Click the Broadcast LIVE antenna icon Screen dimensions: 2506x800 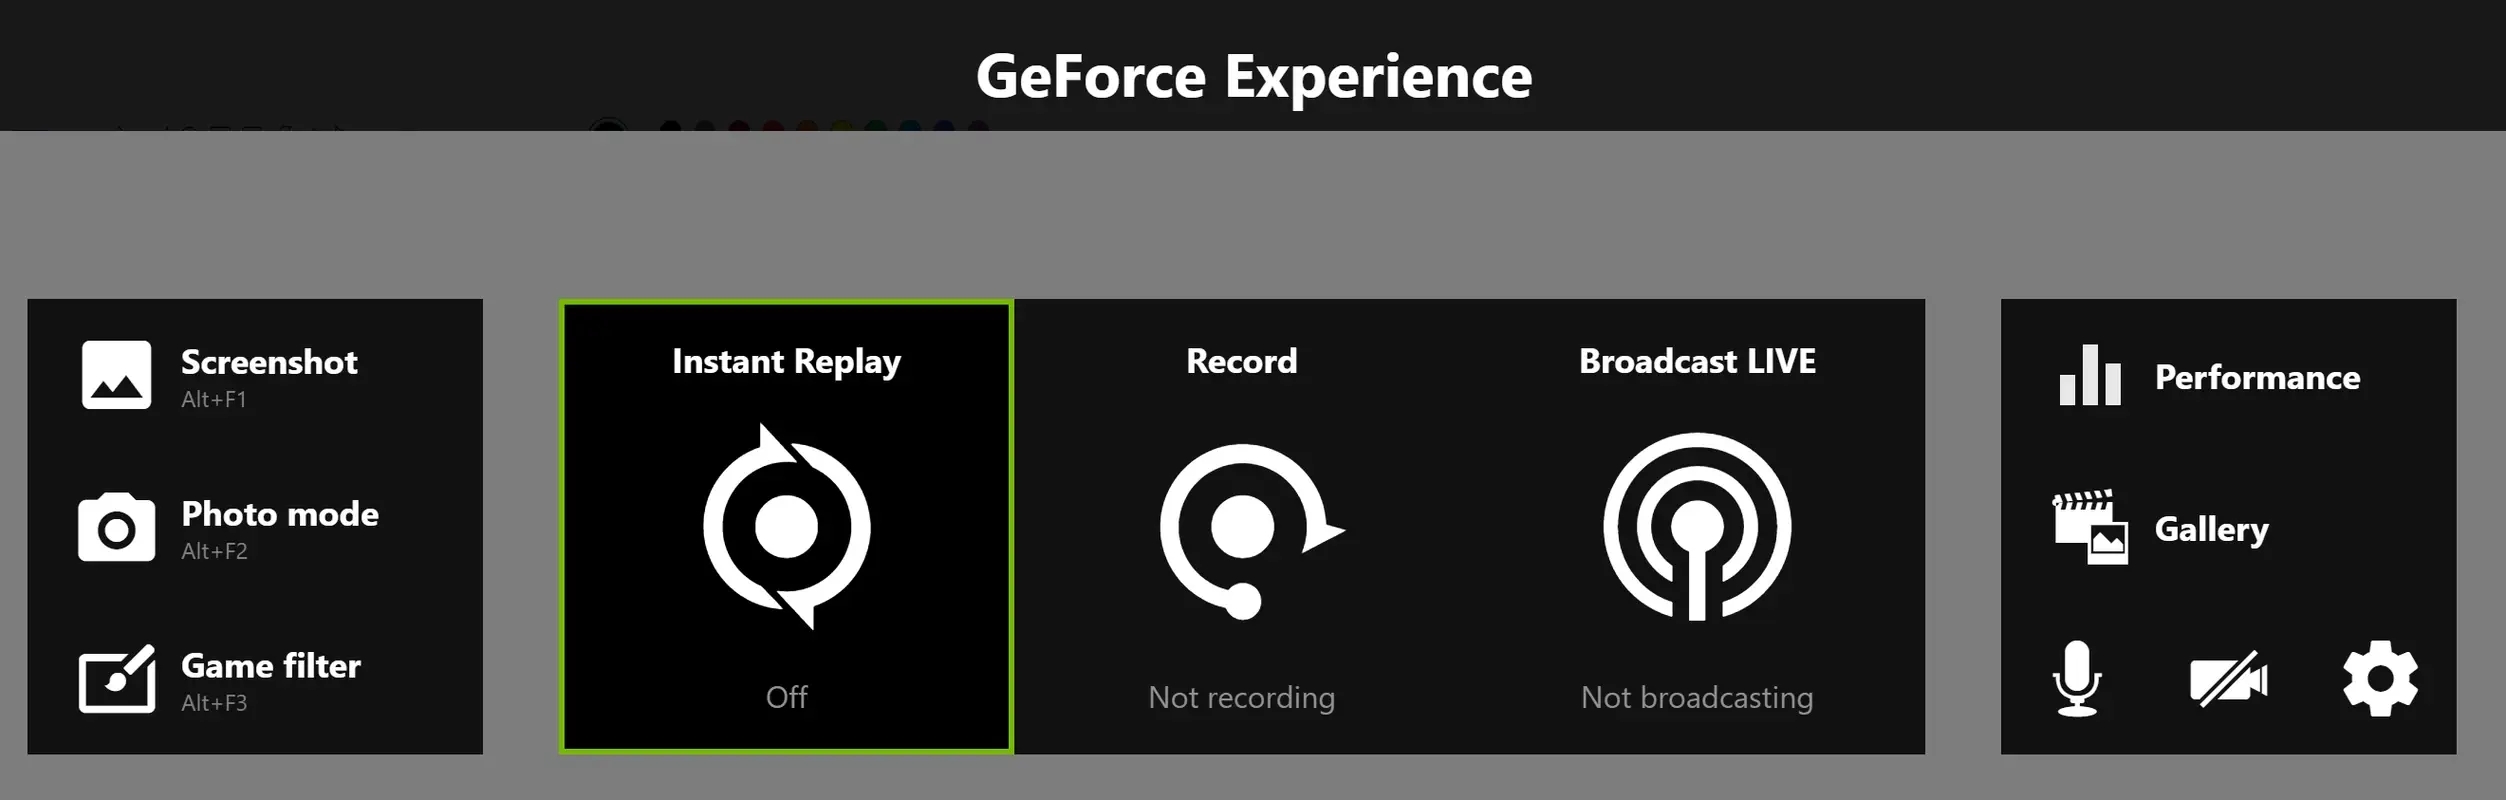1697,527
